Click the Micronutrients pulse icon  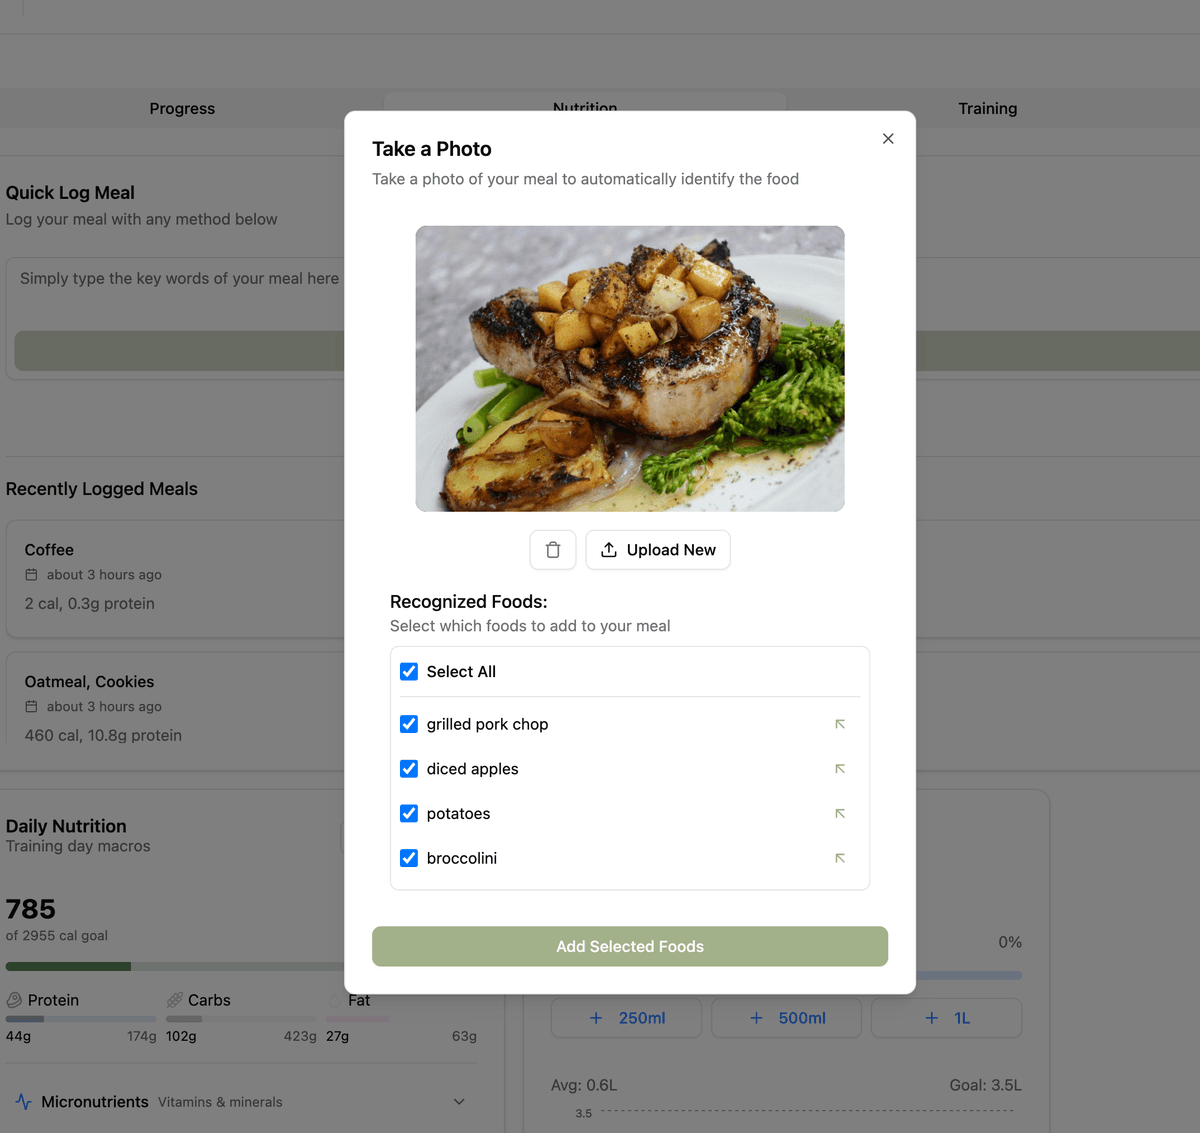pyautogui.click(x=24, y=1102)
